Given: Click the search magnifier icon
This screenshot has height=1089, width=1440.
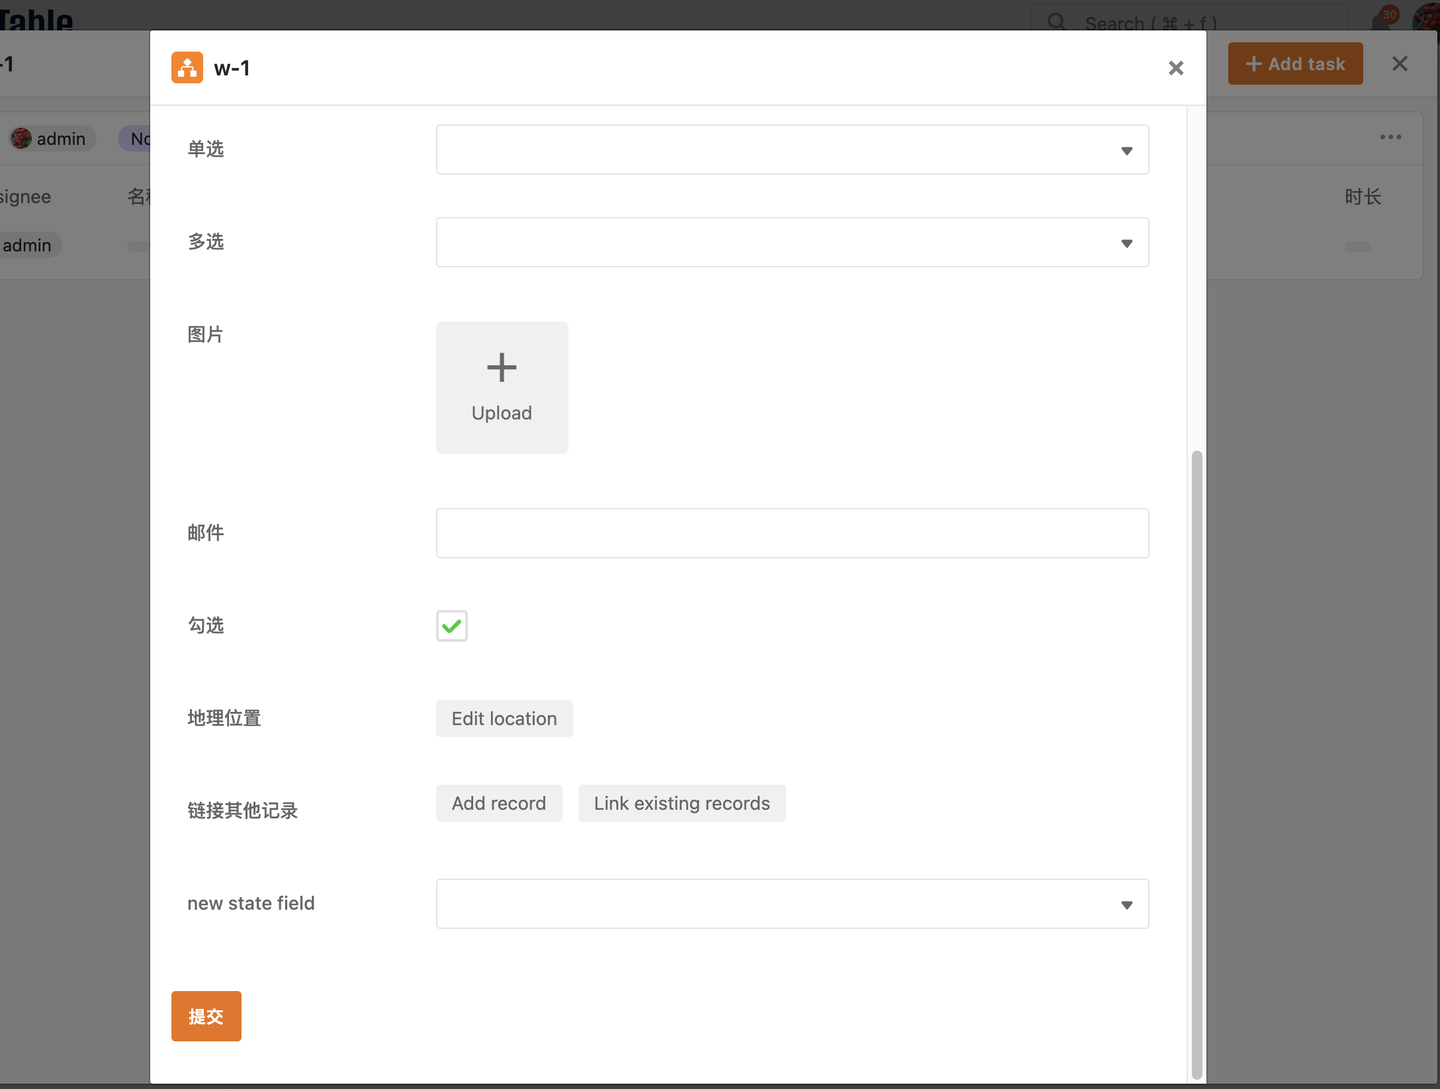Looking at the screenshot, I should tap(1055, 22).
